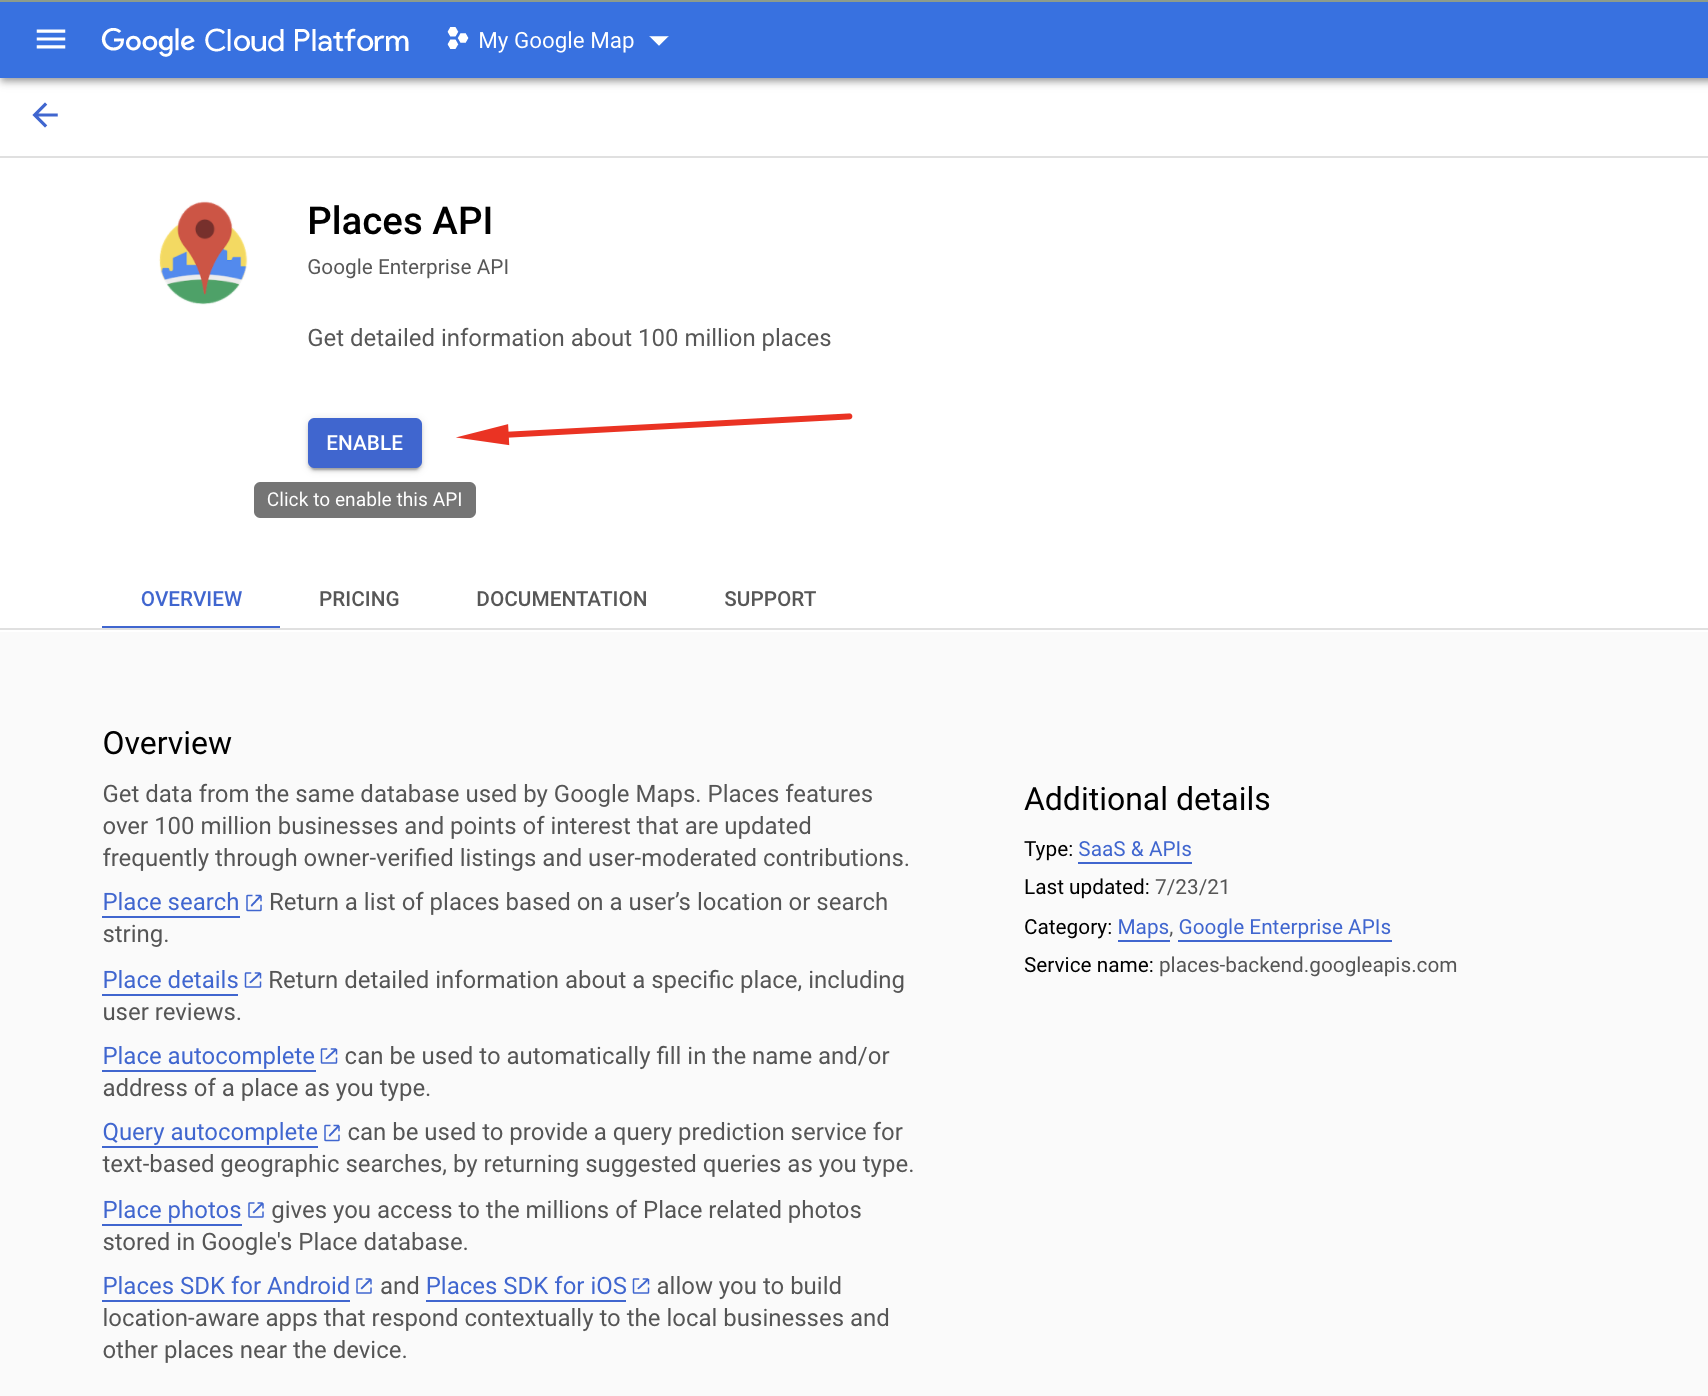Expand the My Google Map project dropdown arrow
The image size is (1708, 1396).
click(x=659, y=41)
